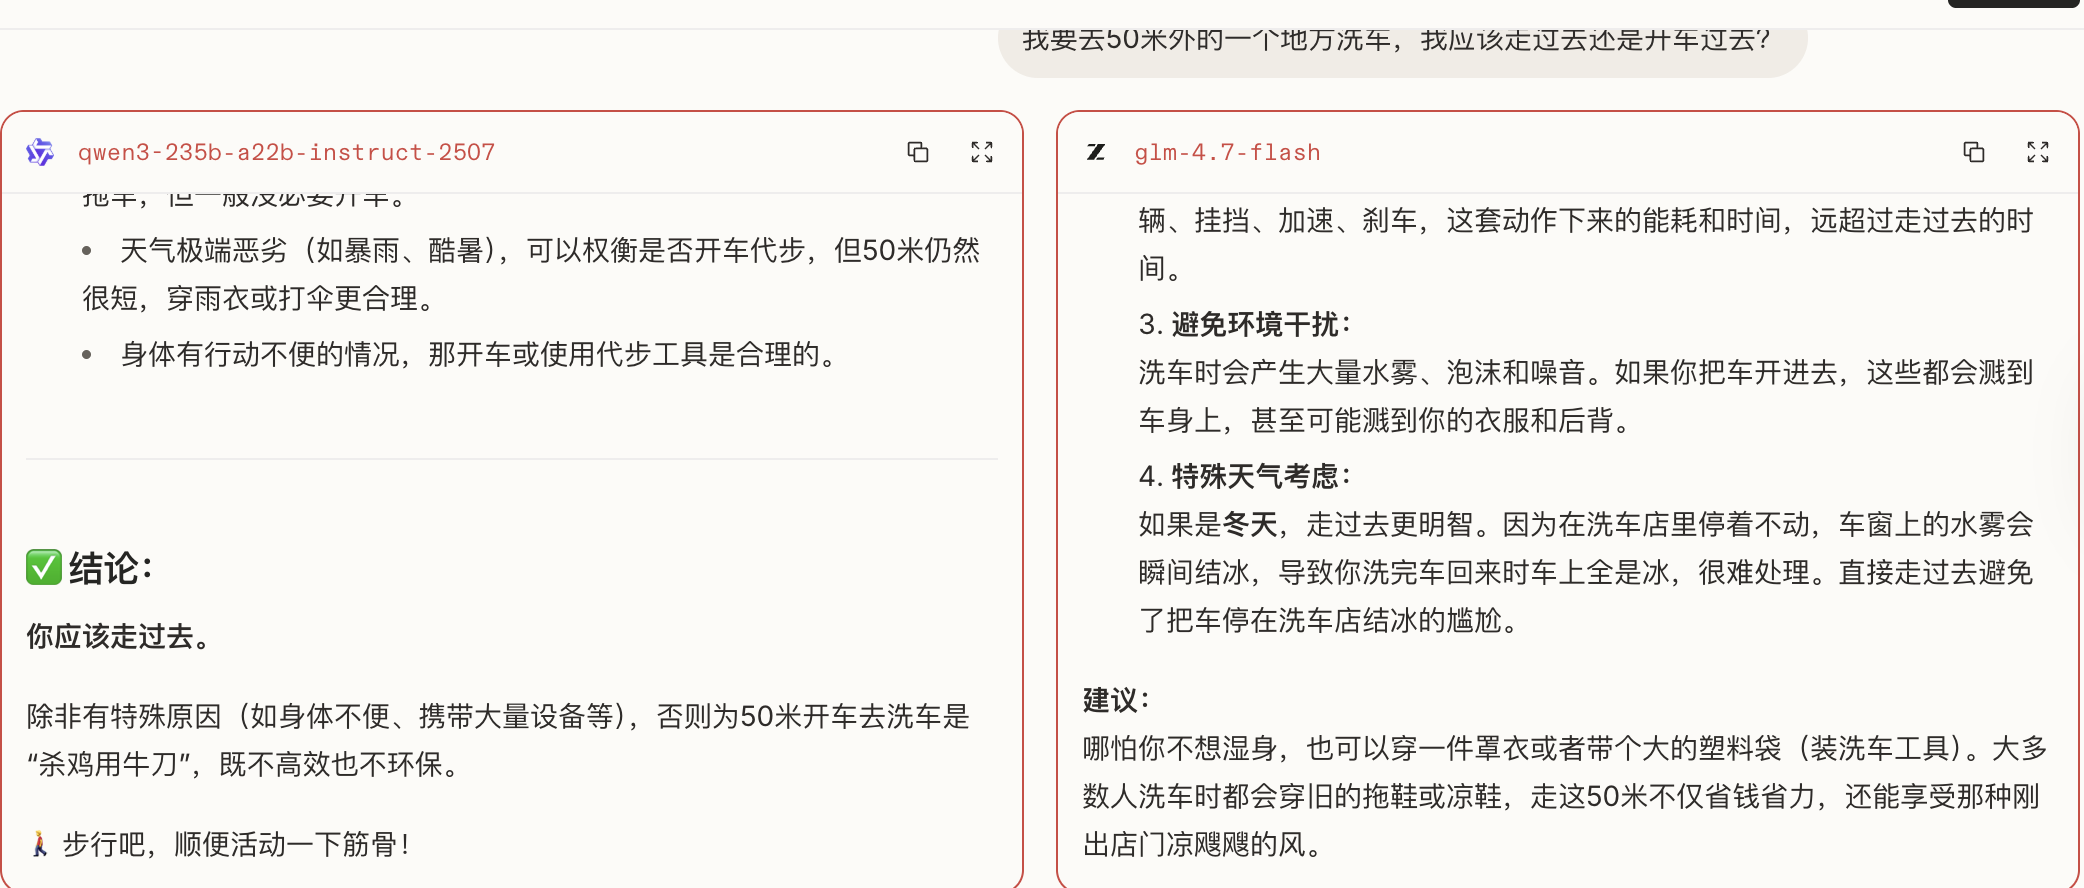Expand the glm-4.7-flash panel to fullscreen

(x=2037, y=152)
